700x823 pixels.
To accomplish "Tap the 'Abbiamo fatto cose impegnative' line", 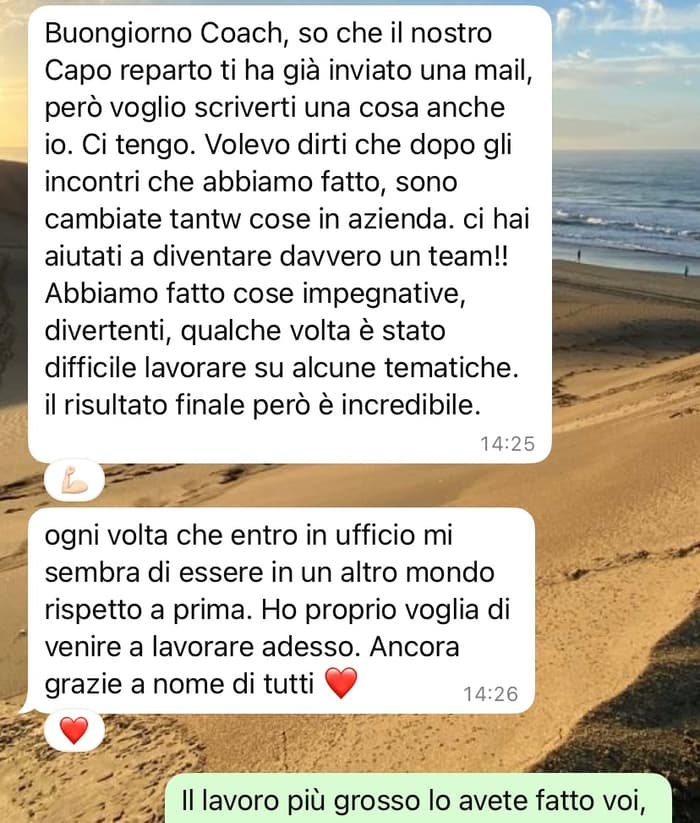I will tap(255, 293).
